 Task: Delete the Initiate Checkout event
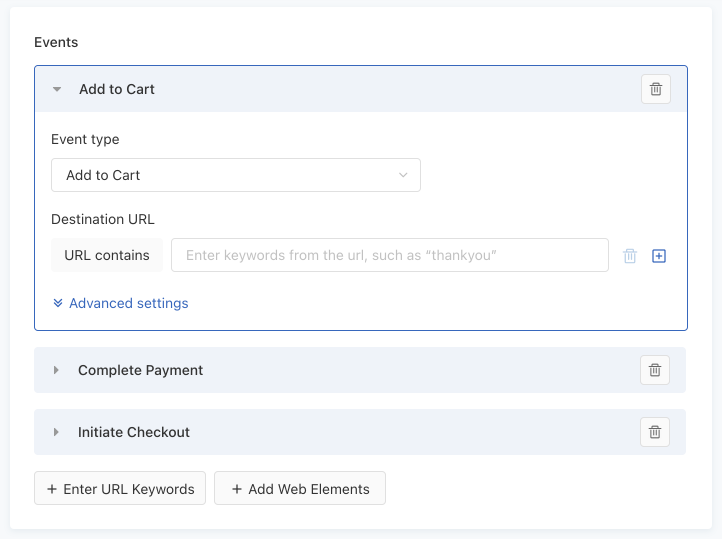click(655, 432)
